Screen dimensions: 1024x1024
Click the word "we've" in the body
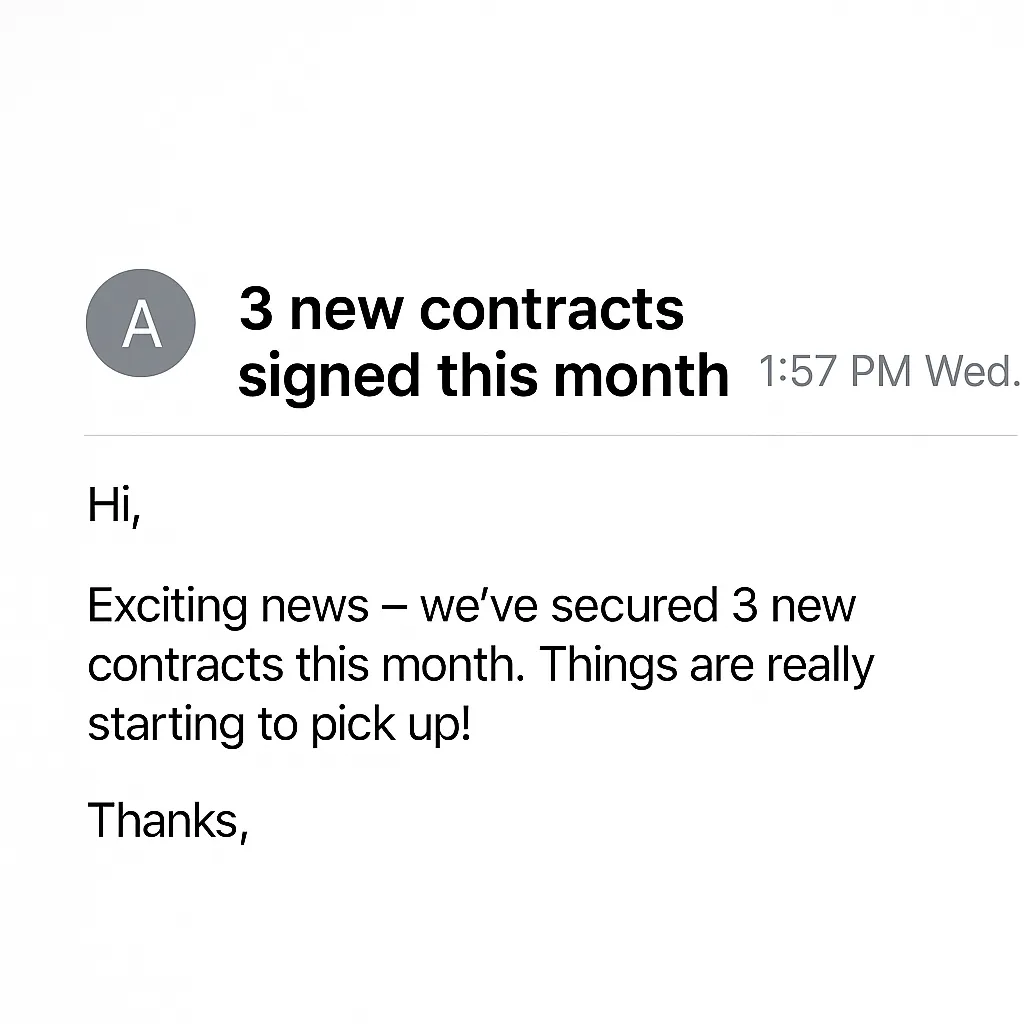479,605
